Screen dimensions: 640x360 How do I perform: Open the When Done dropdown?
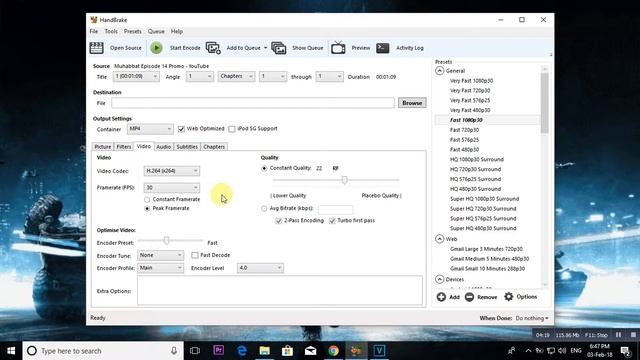coord(532,318)
